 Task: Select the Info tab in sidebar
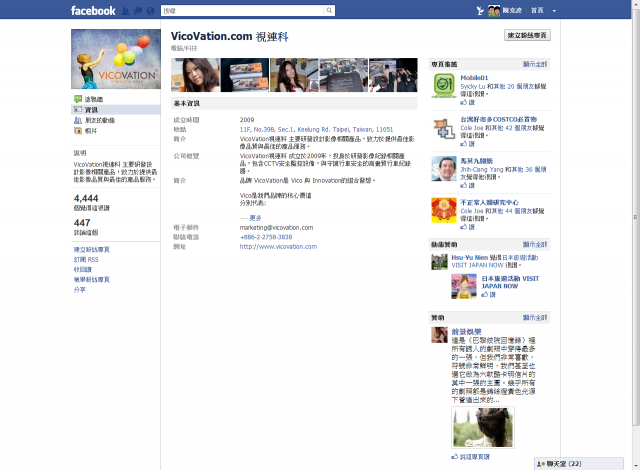(x=116, y=110)
